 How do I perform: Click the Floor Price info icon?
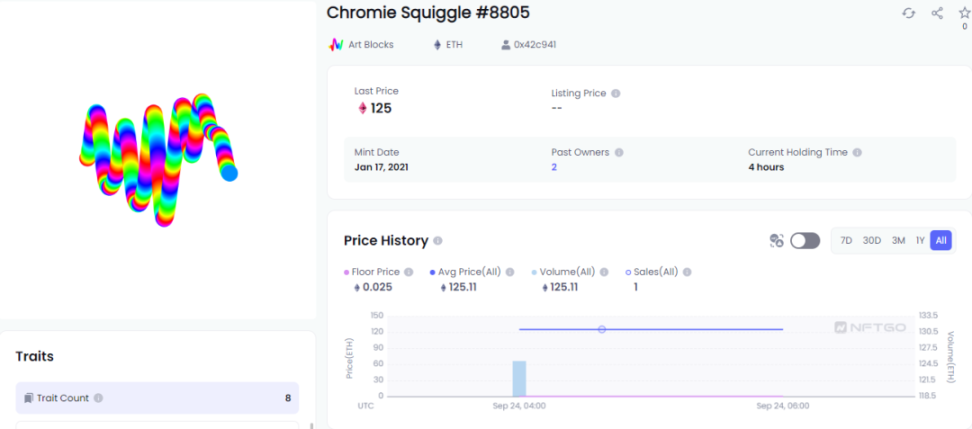coord(409,272)
